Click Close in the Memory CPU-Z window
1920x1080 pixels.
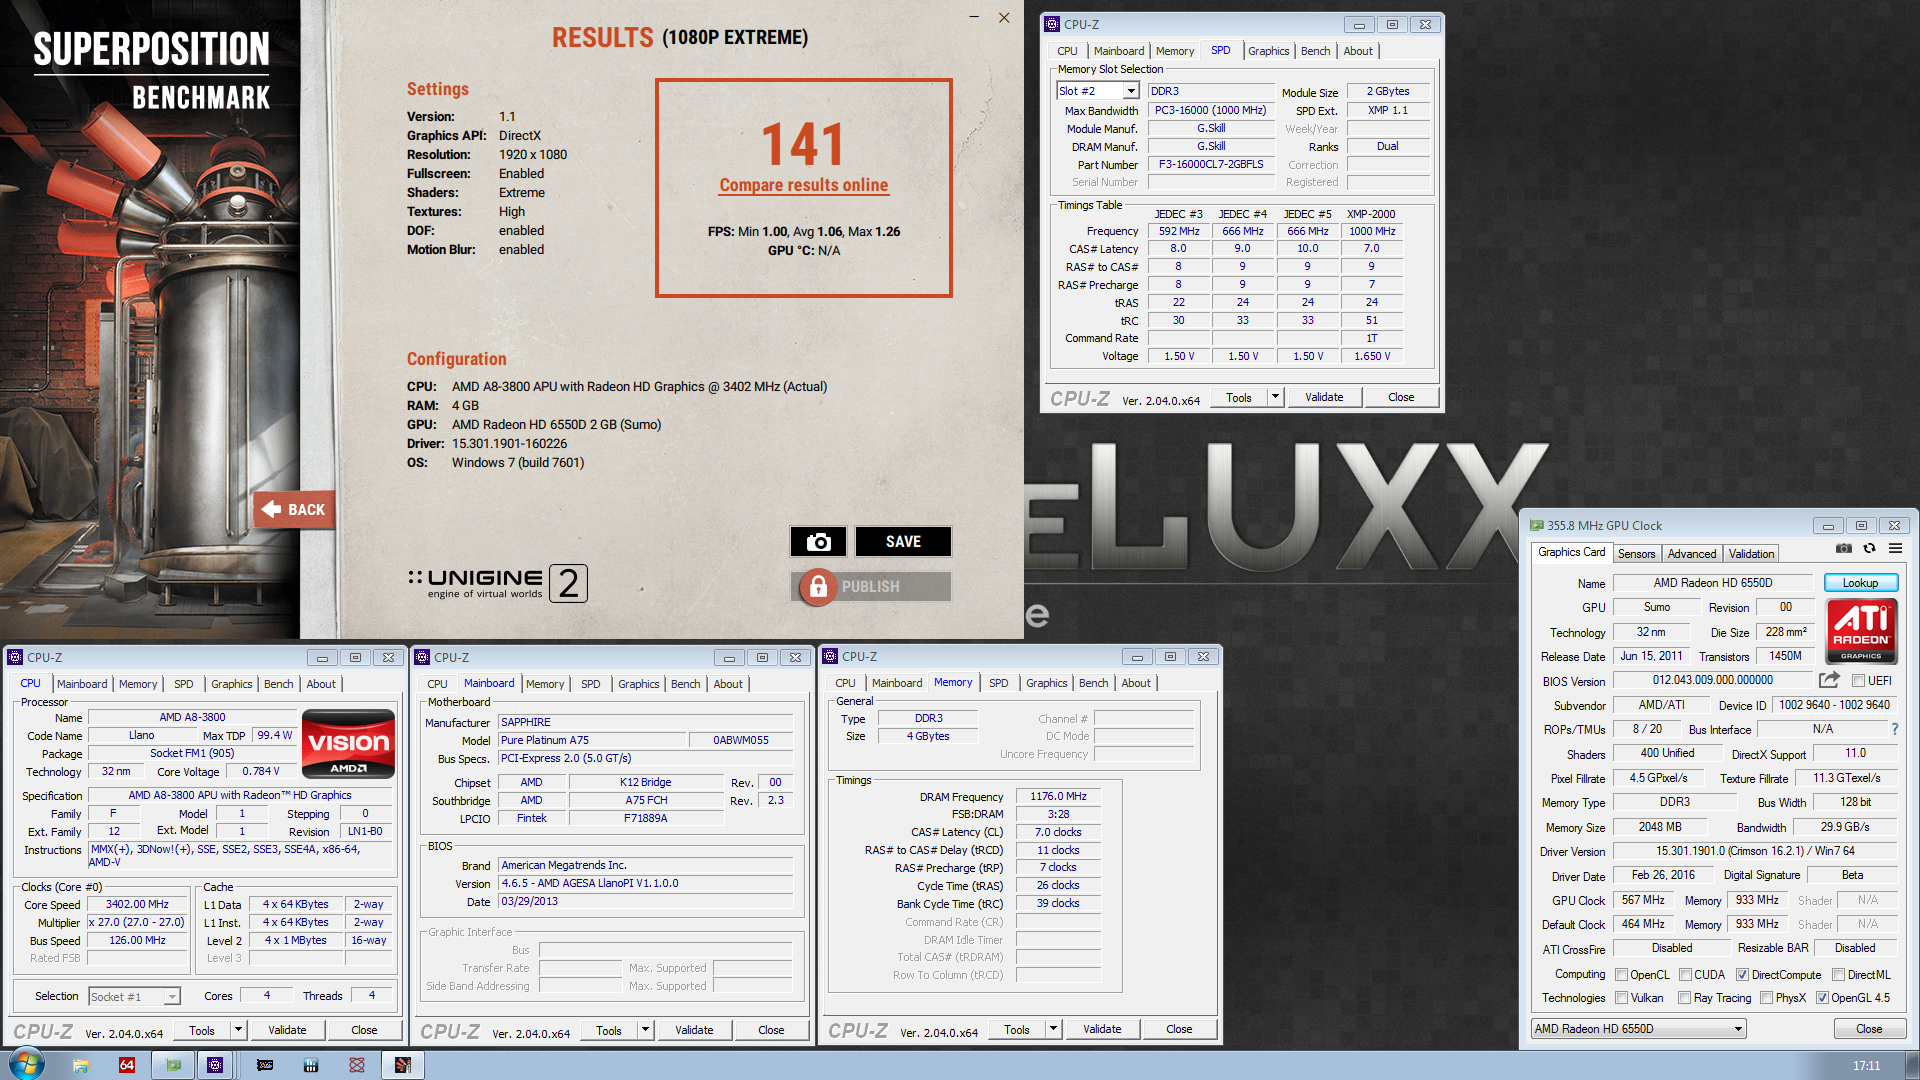[1179, 1029]
